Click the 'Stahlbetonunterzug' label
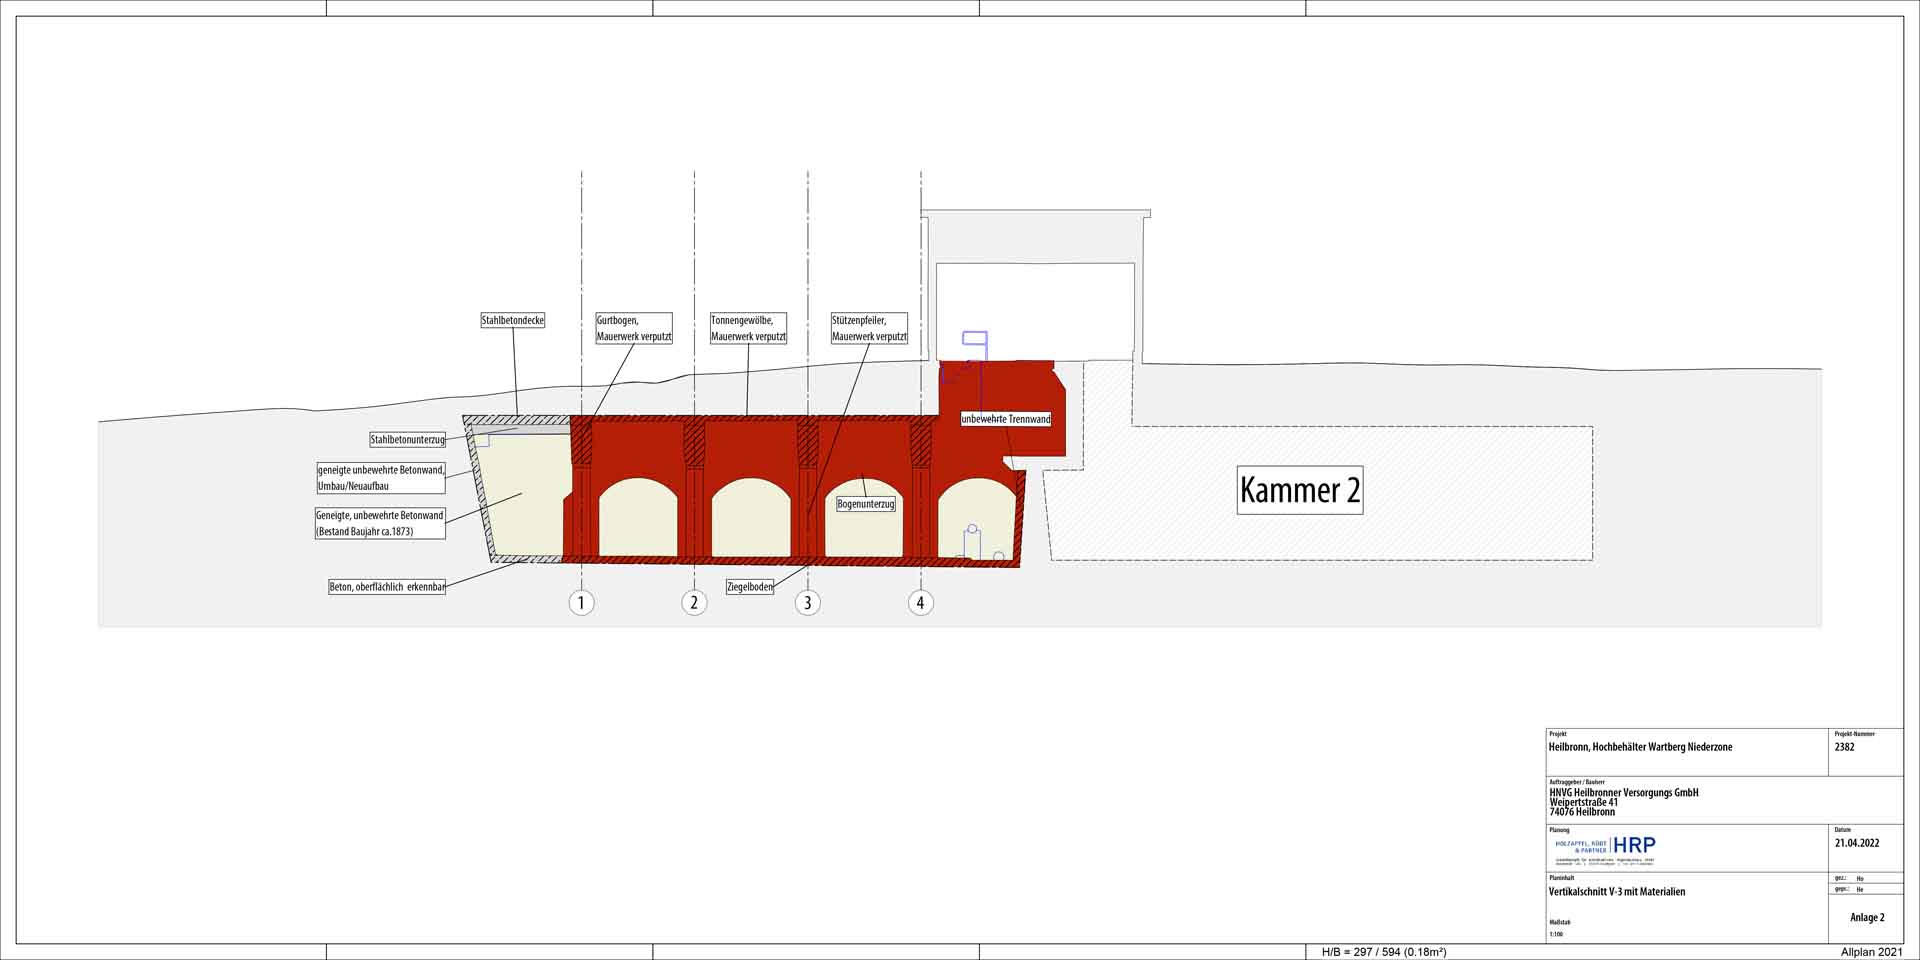 pos(407,440)
